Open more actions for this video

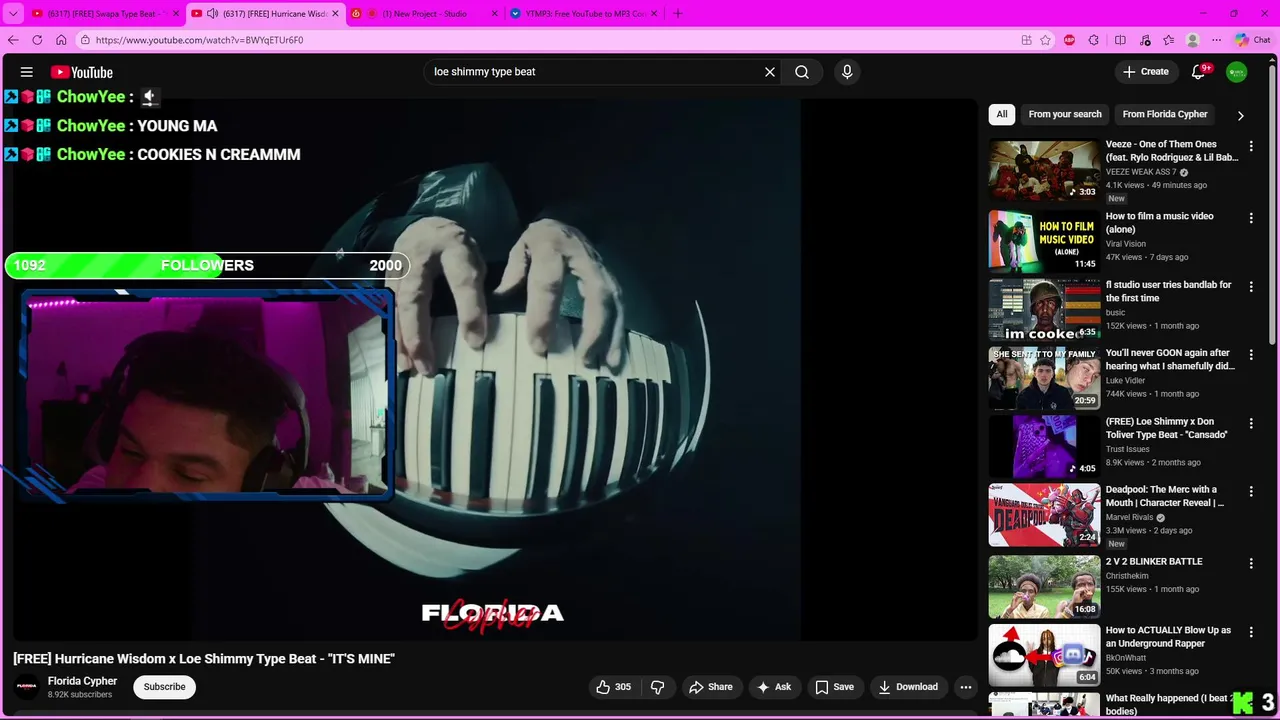(966, 687)
